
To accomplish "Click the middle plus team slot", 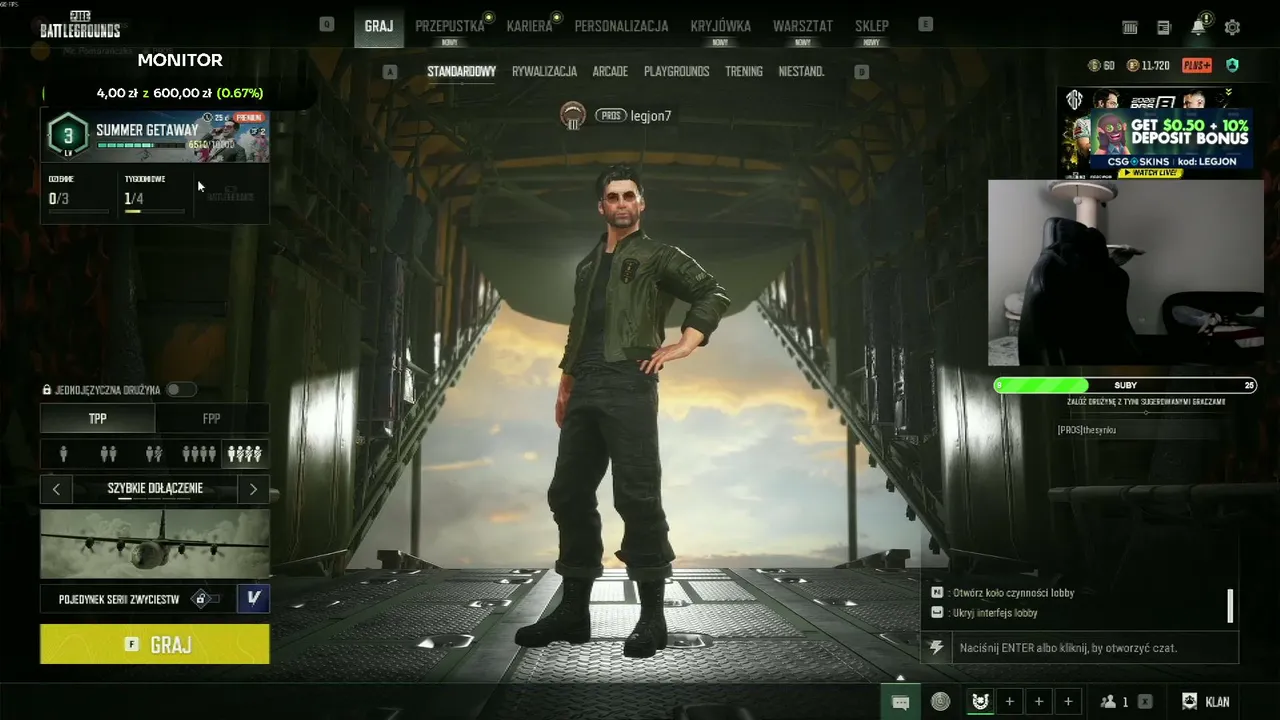I will pos(1039,701).
